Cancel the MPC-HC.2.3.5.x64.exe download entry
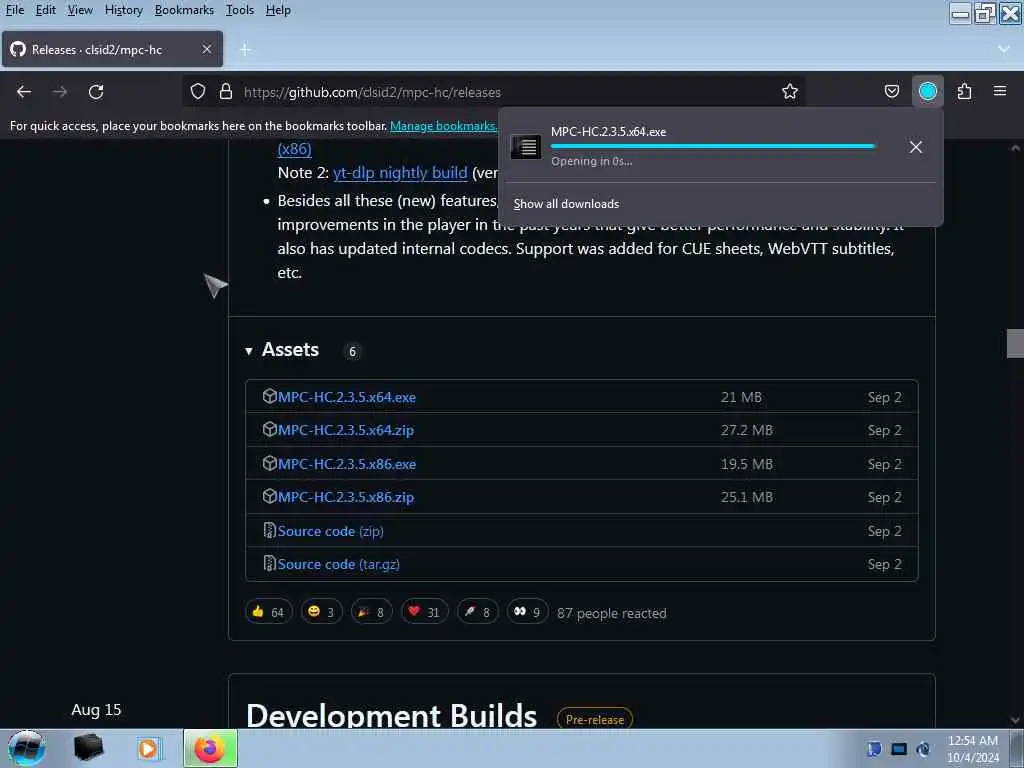Viewport: 1024px width, 768px height. [x=916, y=147]
